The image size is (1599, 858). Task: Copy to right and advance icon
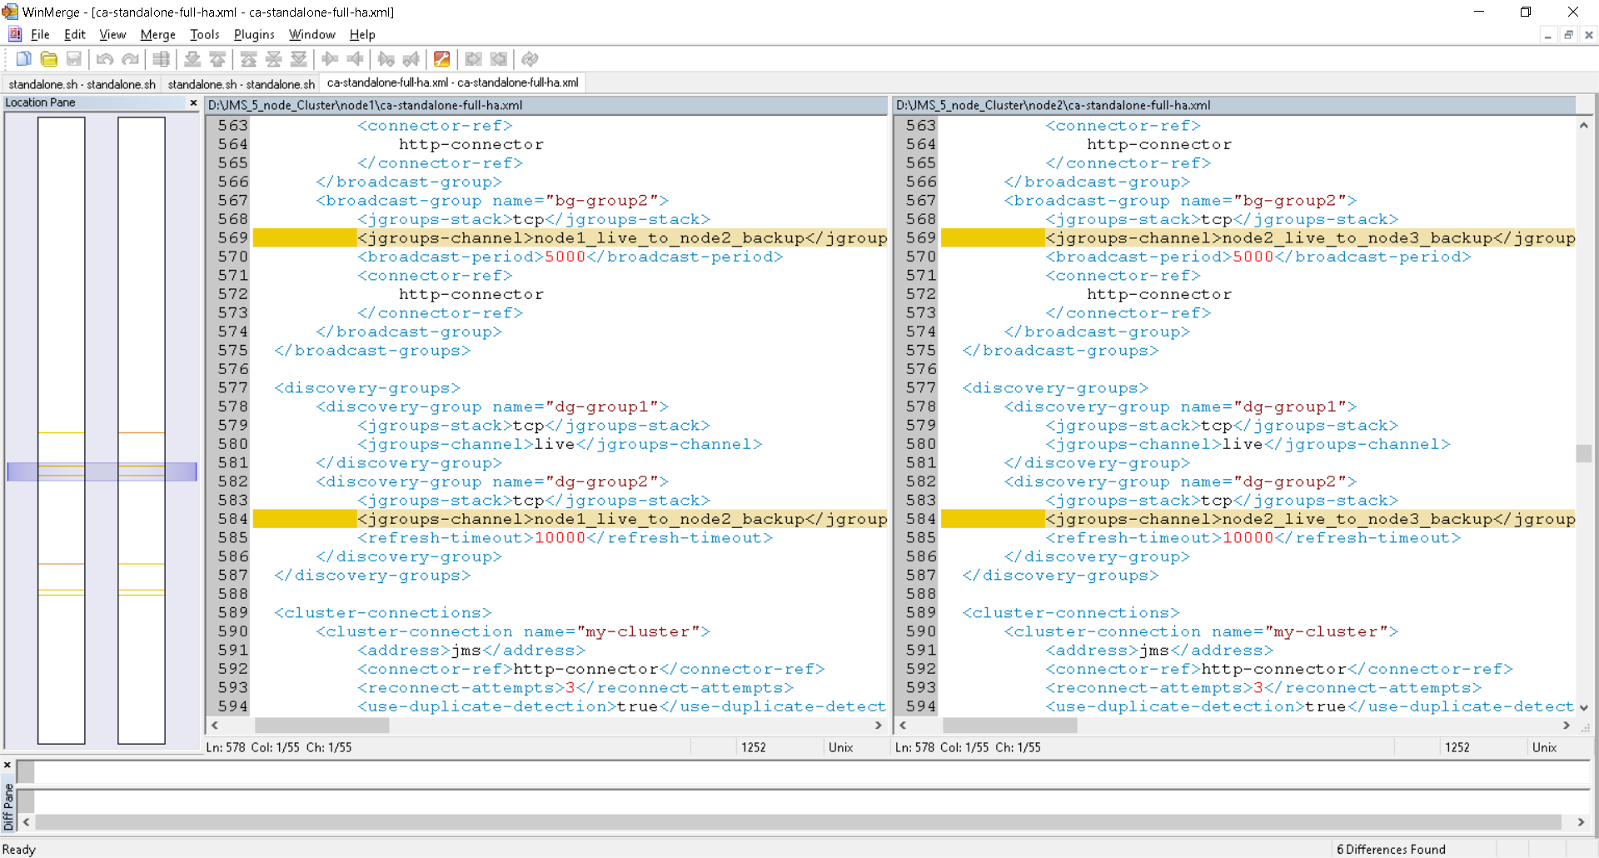[x=386, y=59]
